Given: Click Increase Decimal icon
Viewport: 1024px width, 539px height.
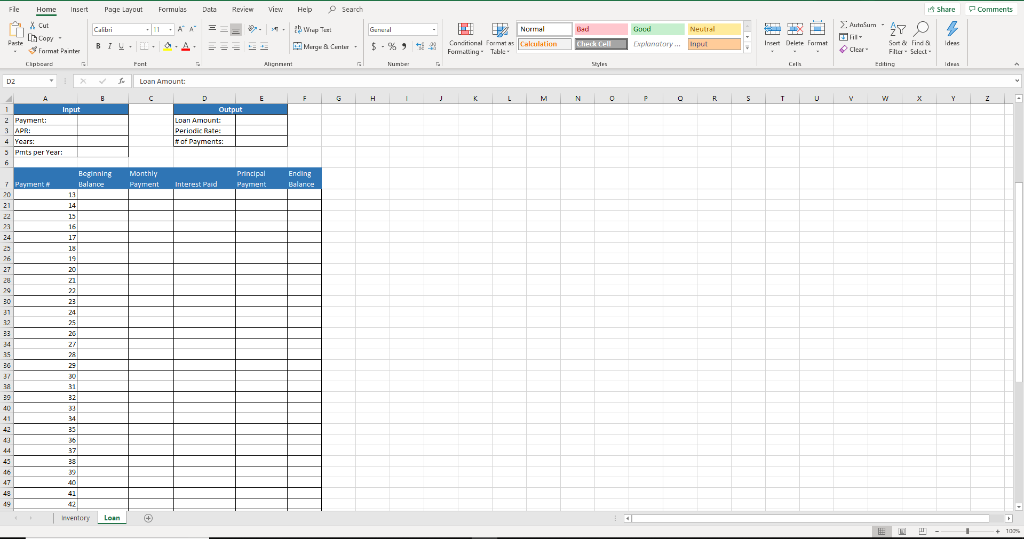Looking at the screenshot, I should tap(420, 46).
